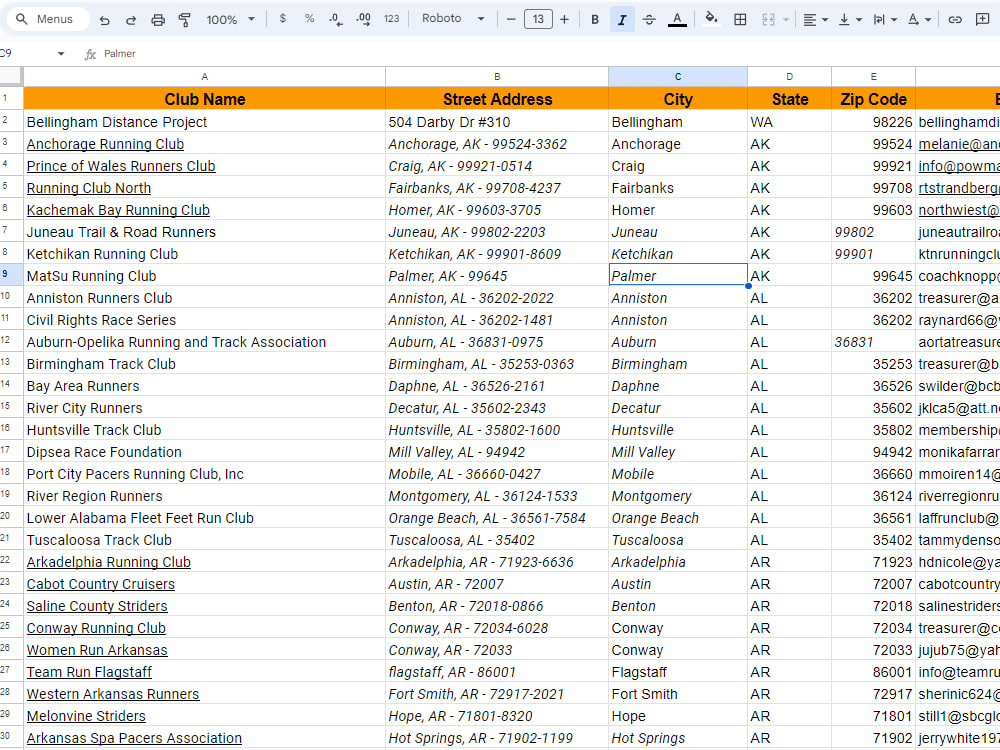1000x750 pixels.
Task: Click the Undo icon
Action: (x=105, y=20)
